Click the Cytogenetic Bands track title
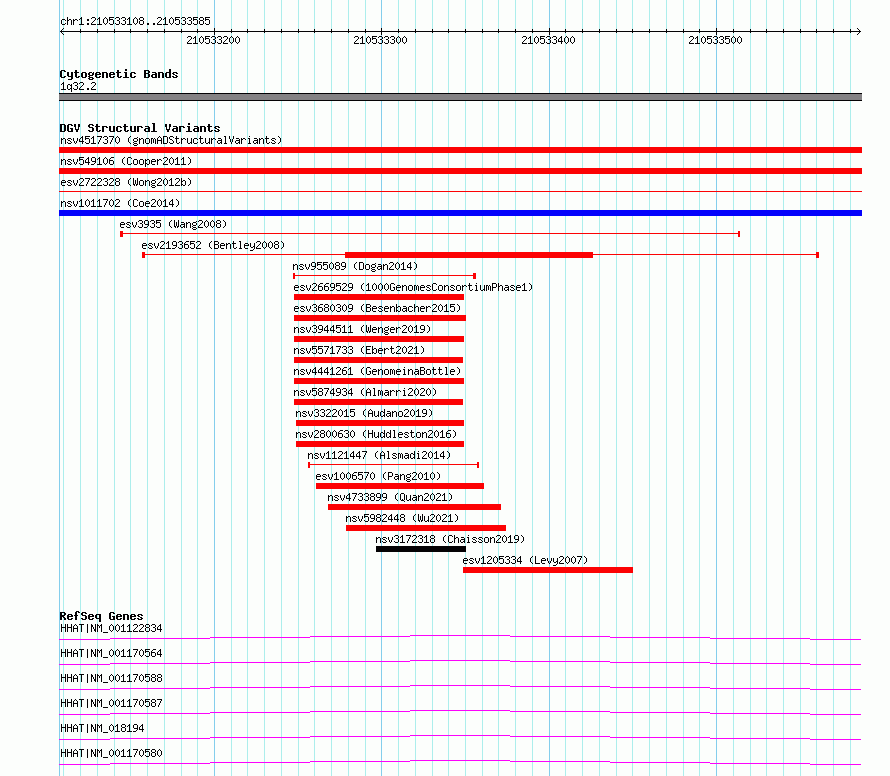 coord(119,74)
